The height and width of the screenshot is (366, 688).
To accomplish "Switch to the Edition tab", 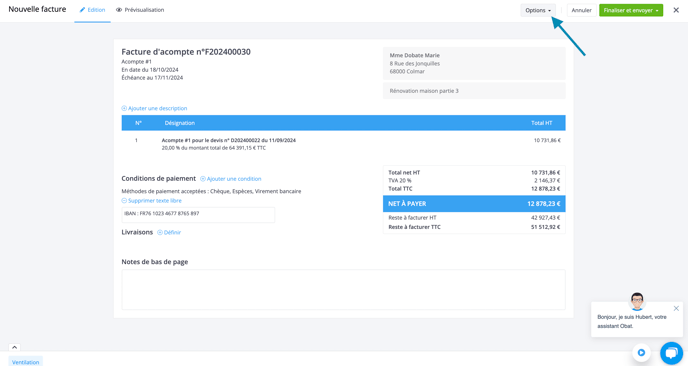I will tap(92, 10).
